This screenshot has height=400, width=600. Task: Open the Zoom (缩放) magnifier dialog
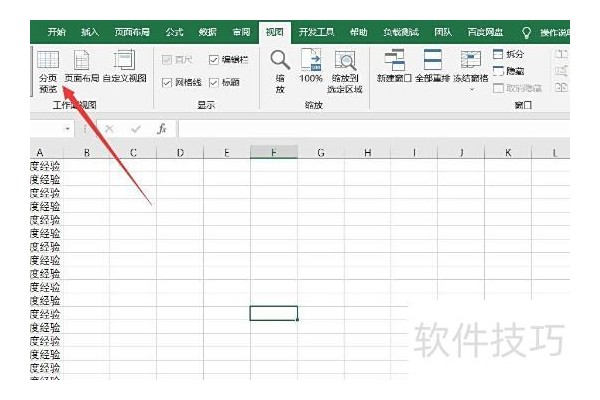280,72
